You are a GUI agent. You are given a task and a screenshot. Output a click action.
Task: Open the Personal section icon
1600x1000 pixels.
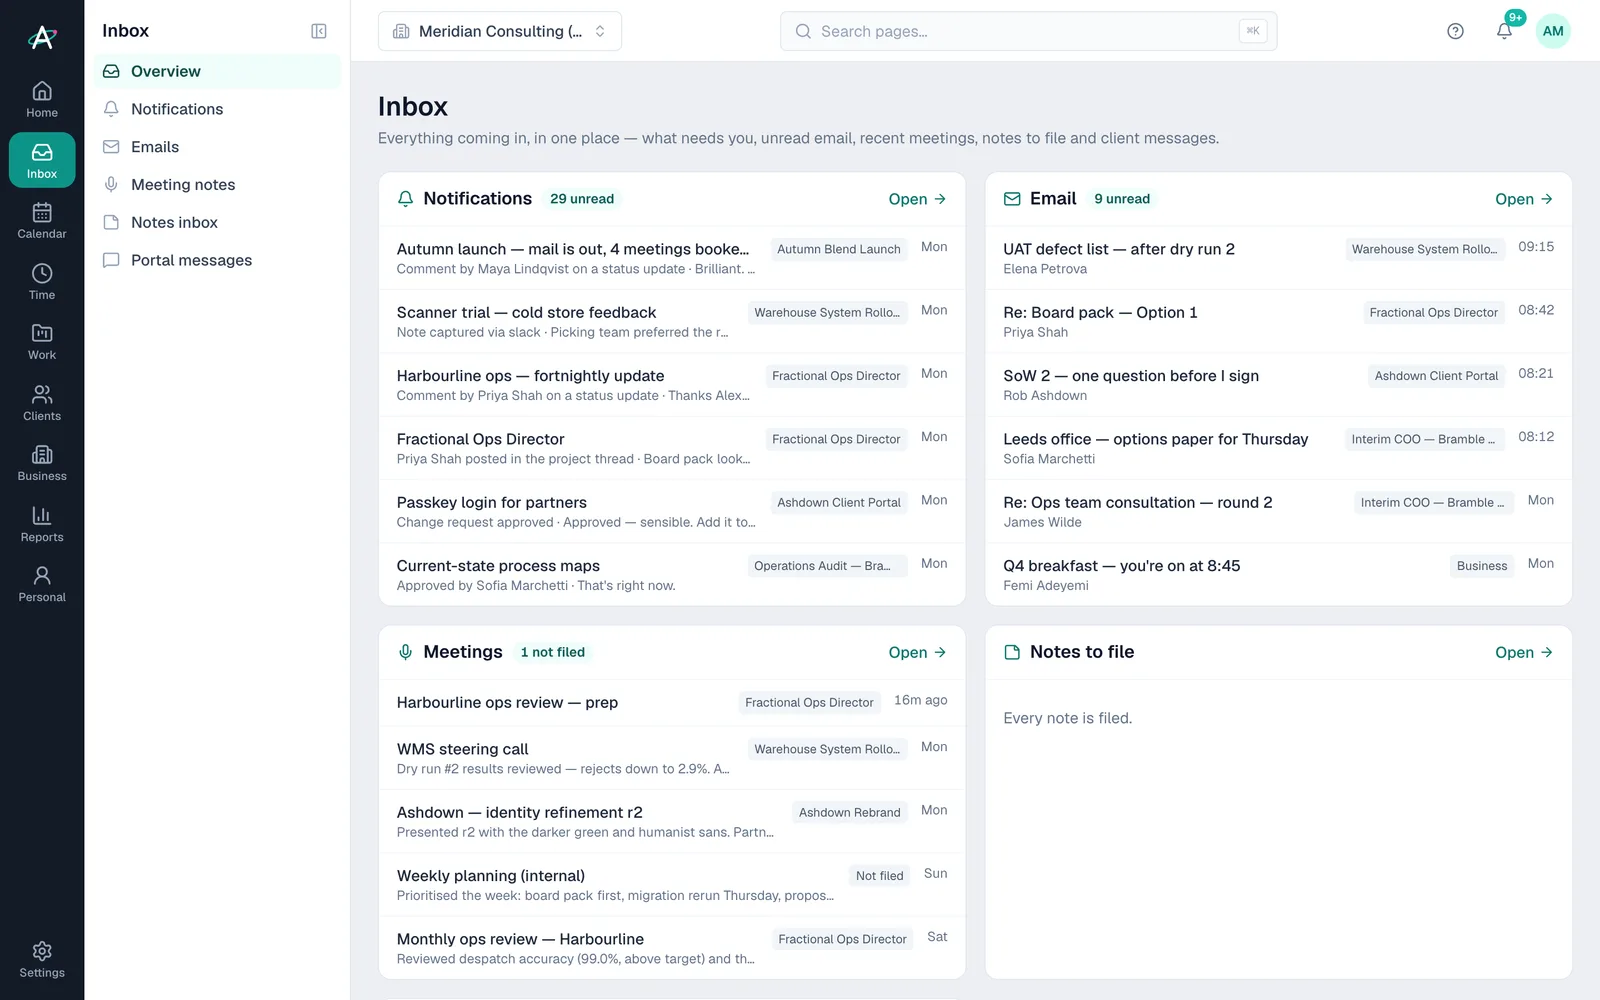42,583
